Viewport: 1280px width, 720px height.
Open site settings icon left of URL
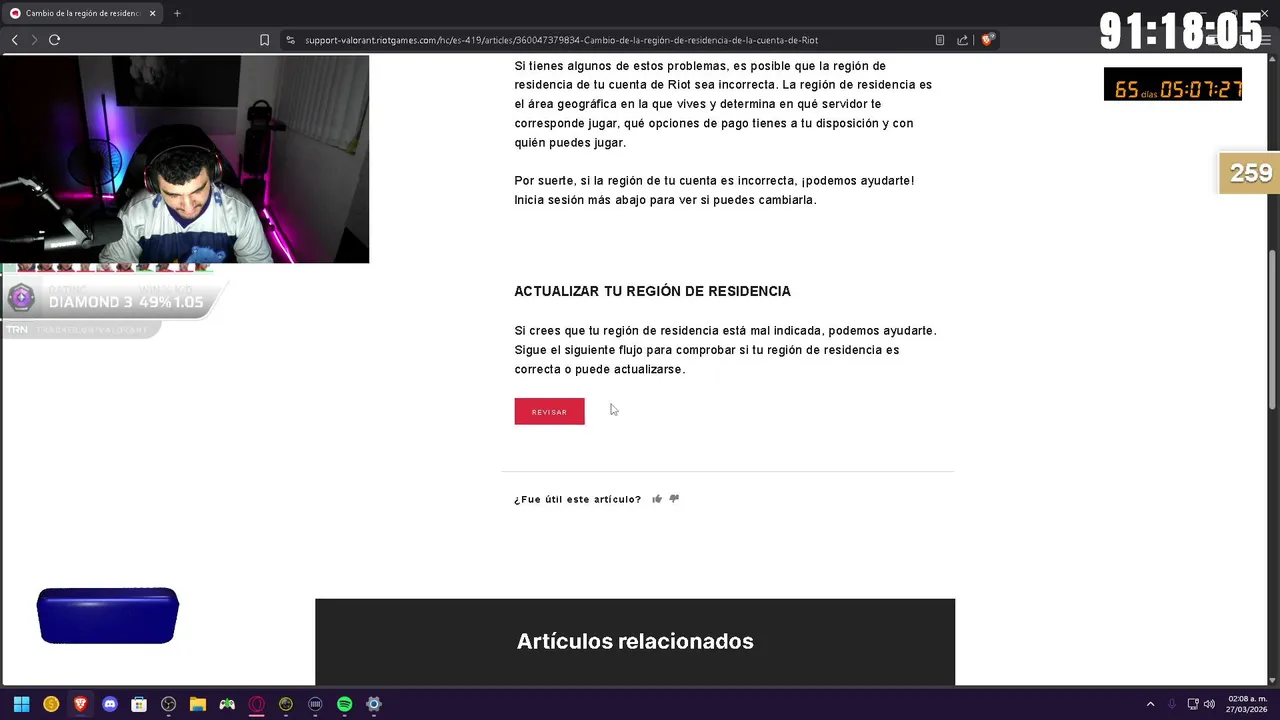[x=290, y=40]
